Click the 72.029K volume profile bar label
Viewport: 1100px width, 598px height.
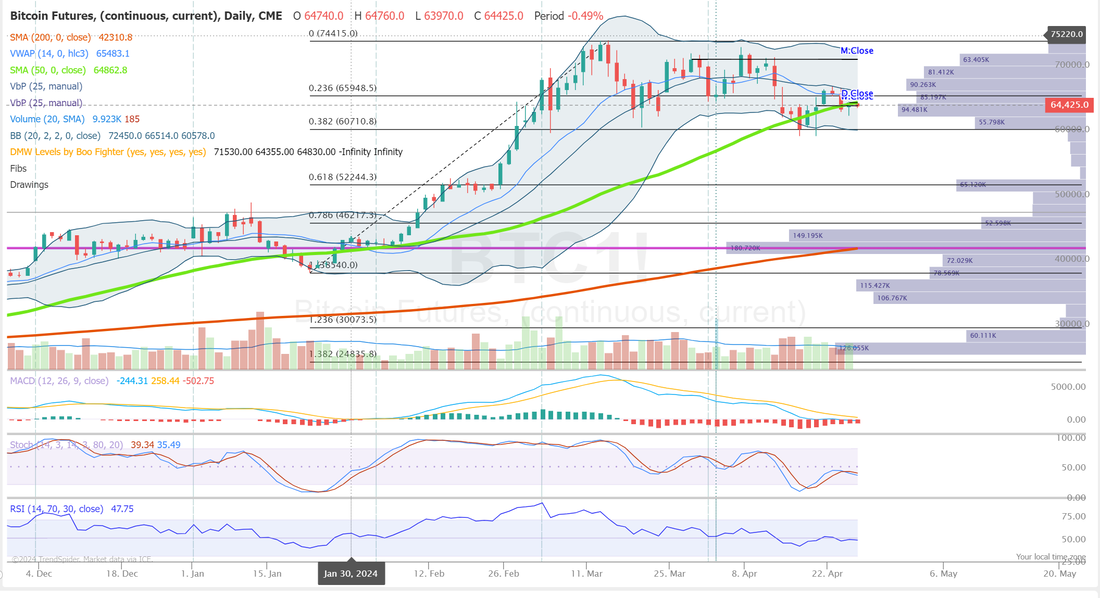coord(959,260)
